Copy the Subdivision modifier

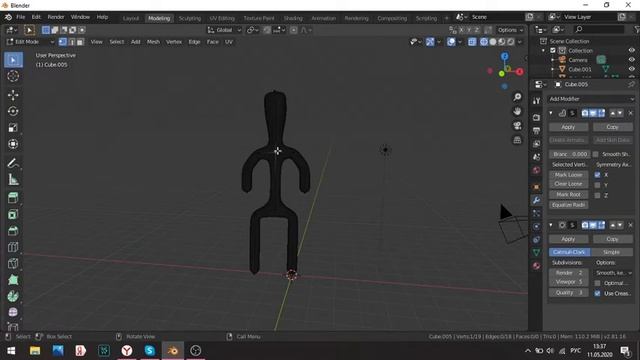coord(612,239)
